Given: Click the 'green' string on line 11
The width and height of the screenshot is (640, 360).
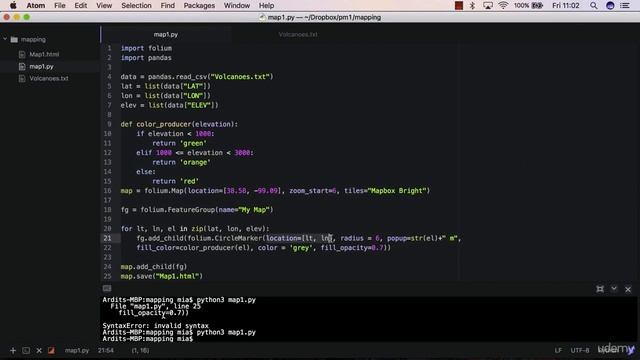Looking at the screenshot, I should click(x=193, y=143).
